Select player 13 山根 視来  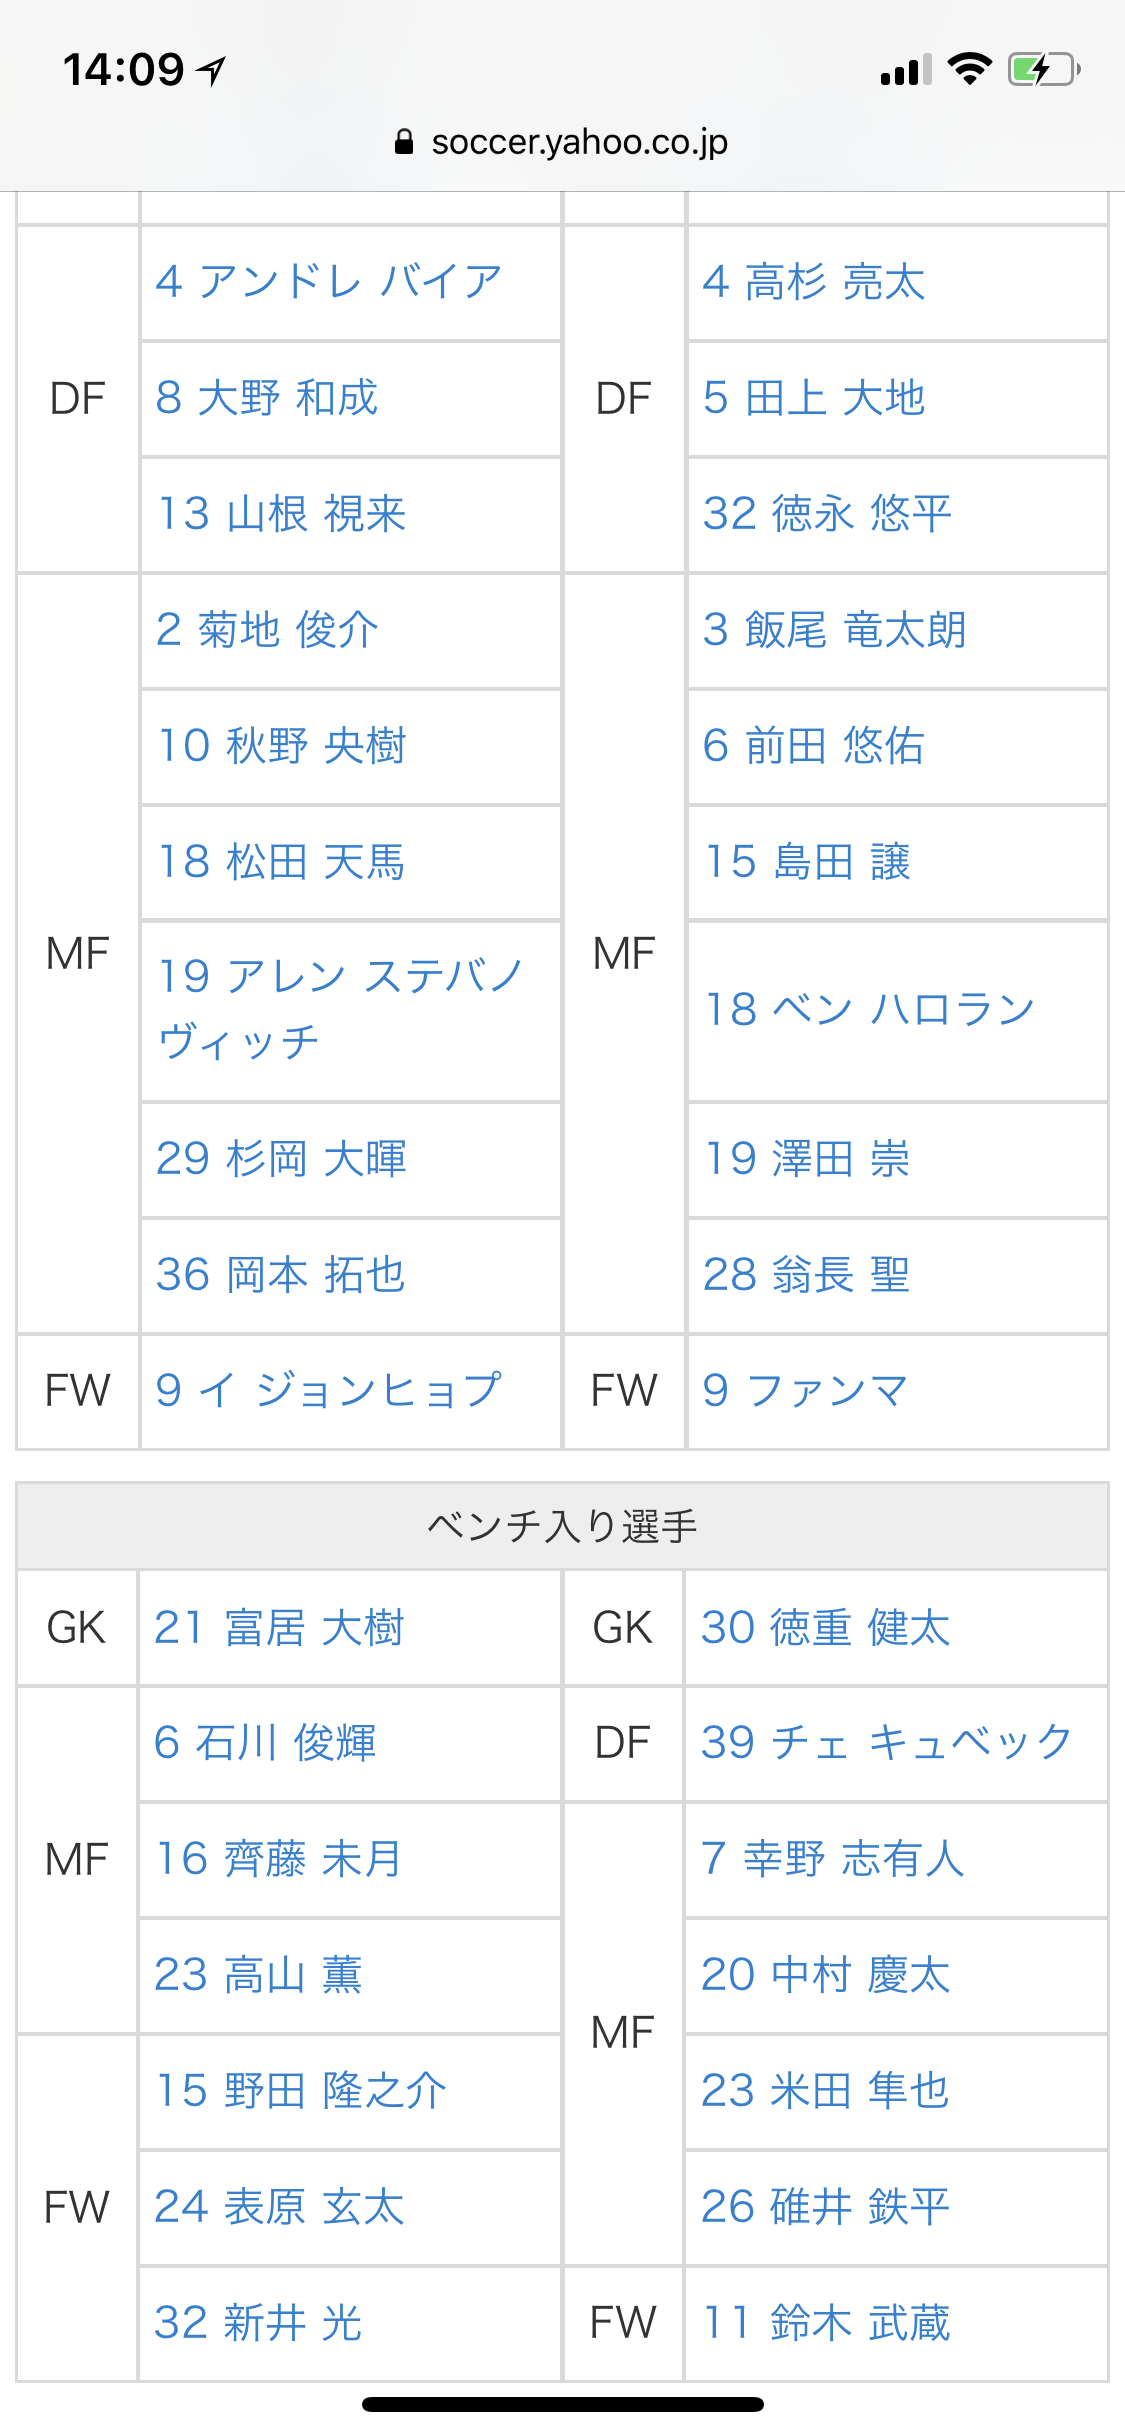coord(282,514)
